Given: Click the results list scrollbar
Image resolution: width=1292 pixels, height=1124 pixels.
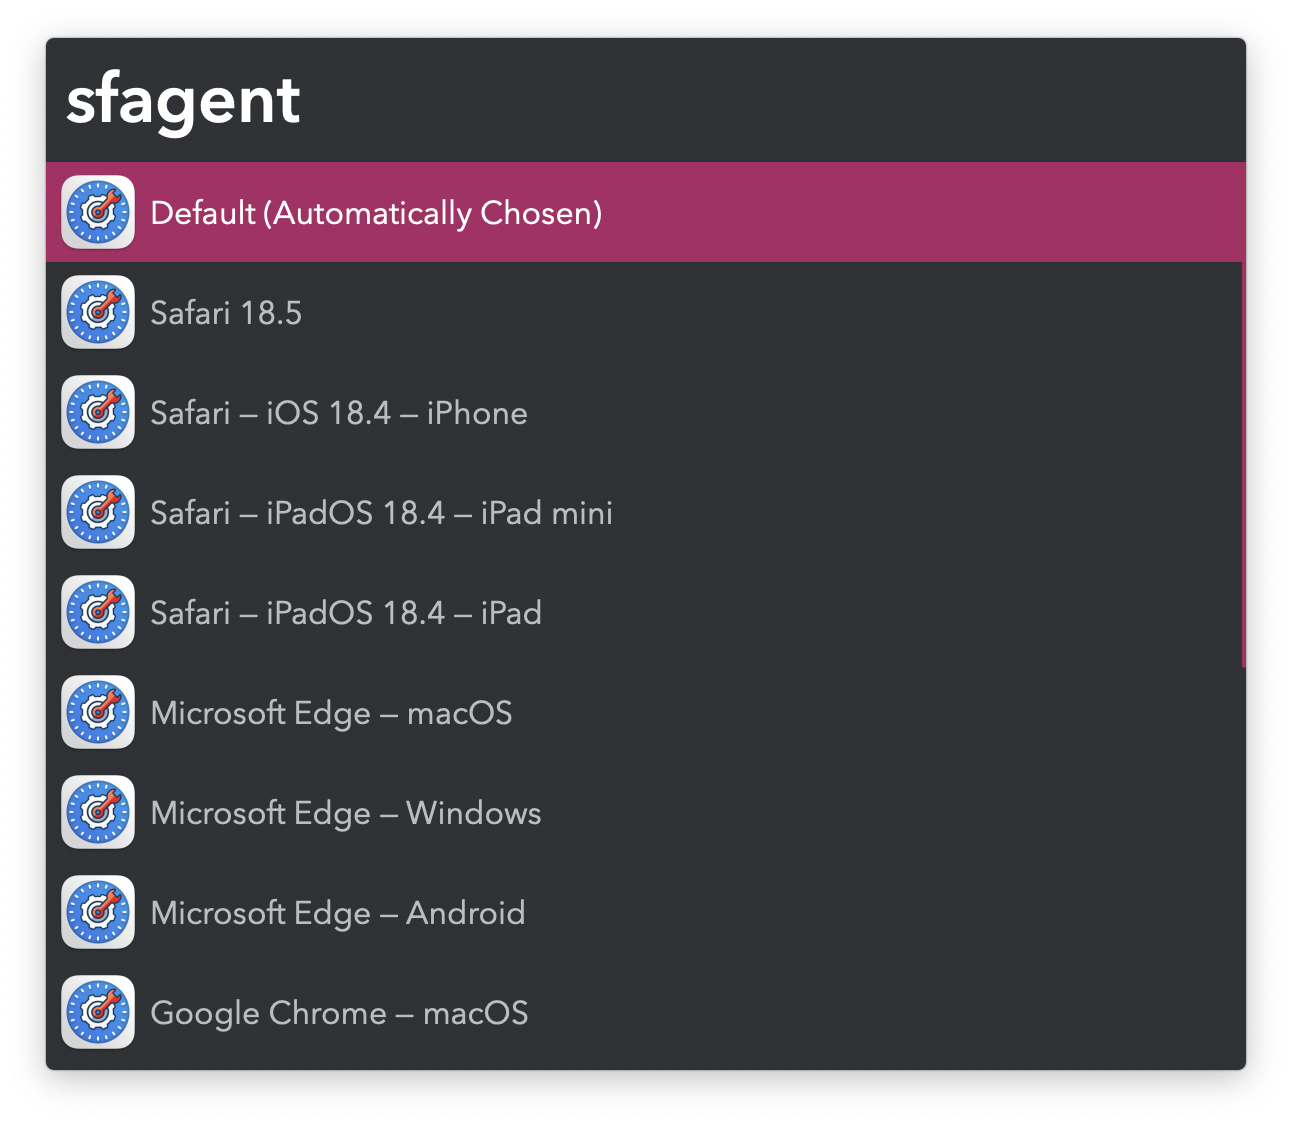Looking at the screenshot, I should [x=1243, y=460].
